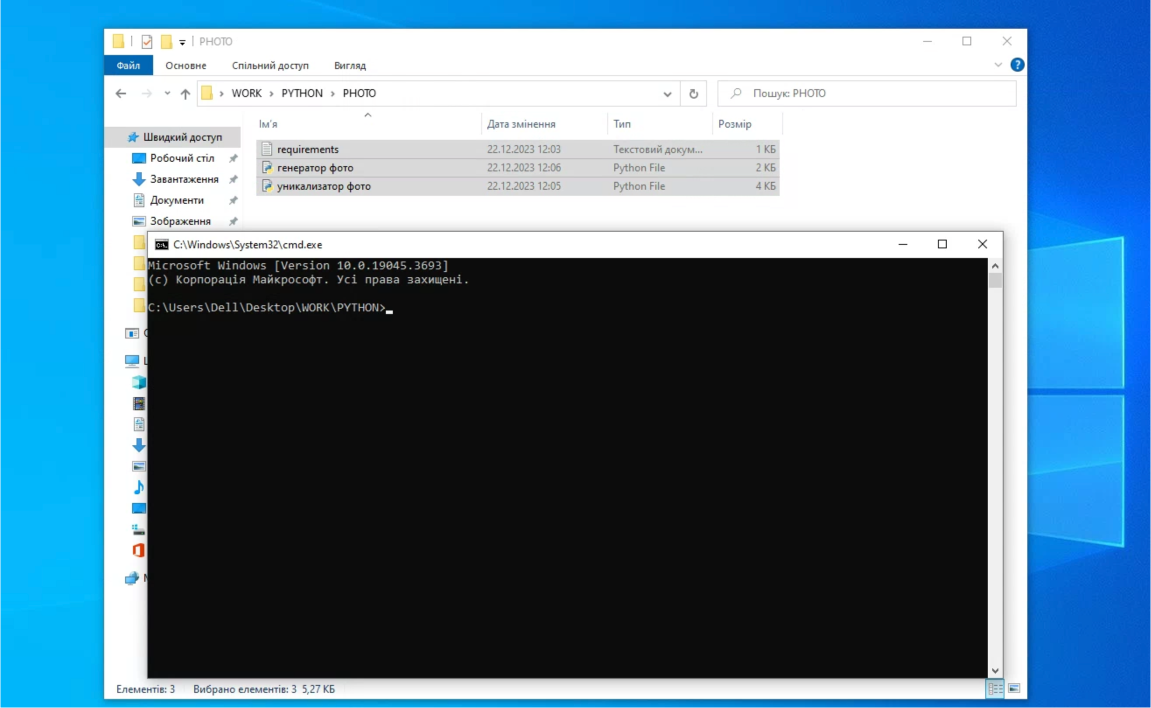
Task: Maximize the cmd.exe window
Action: [943, 244]
